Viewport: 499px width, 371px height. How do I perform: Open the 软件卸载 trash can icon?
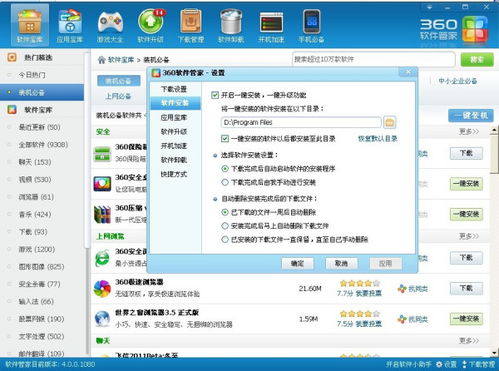point(231,26)
